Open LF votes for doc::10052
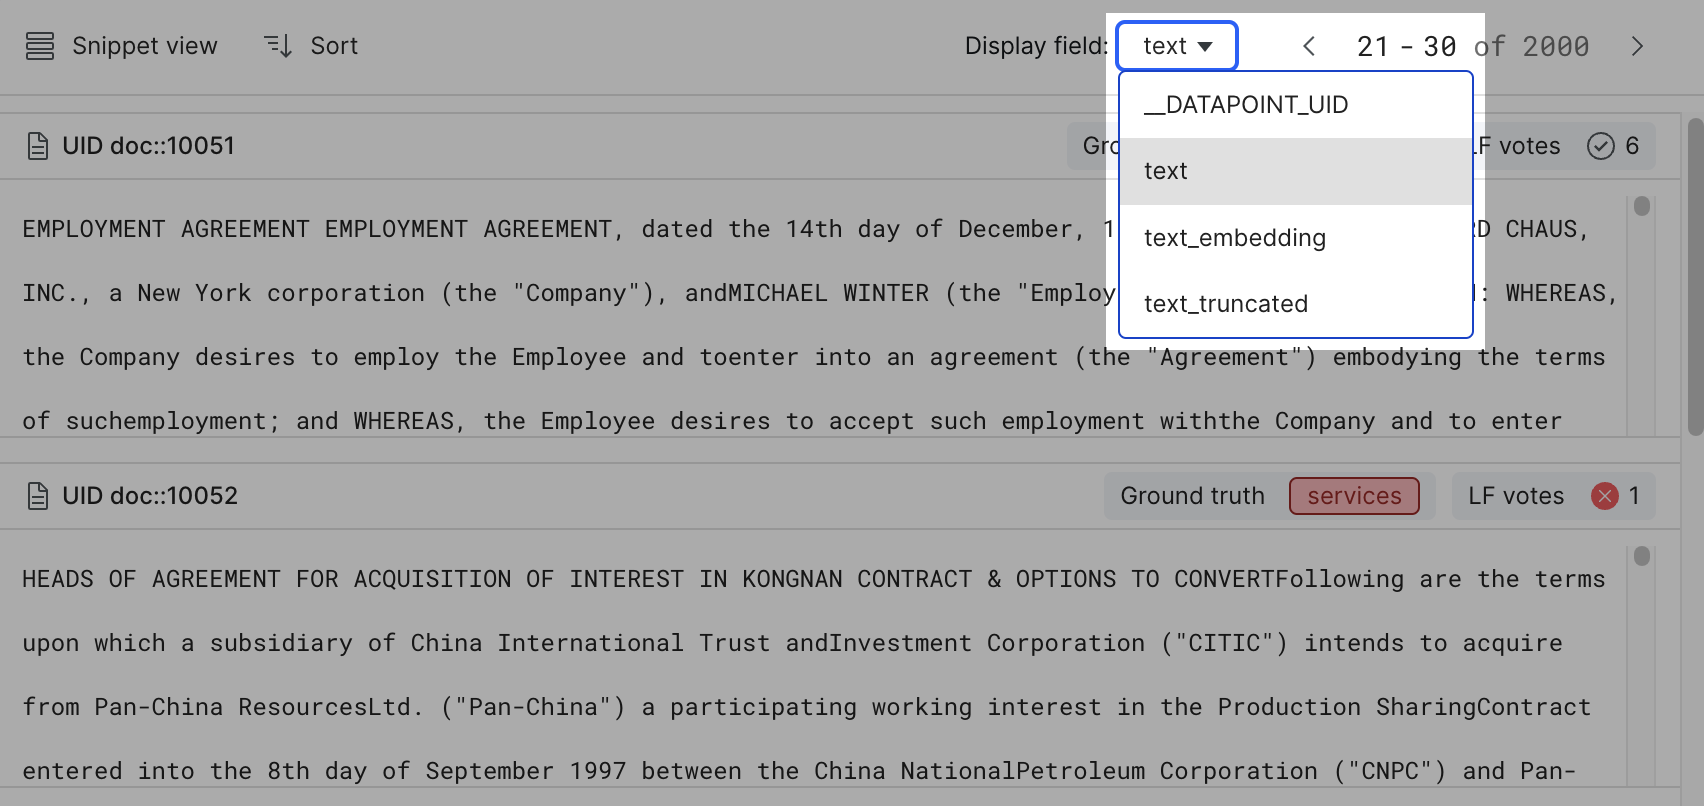Viewport: 1704px width, 806px height. pos(1553,496)
